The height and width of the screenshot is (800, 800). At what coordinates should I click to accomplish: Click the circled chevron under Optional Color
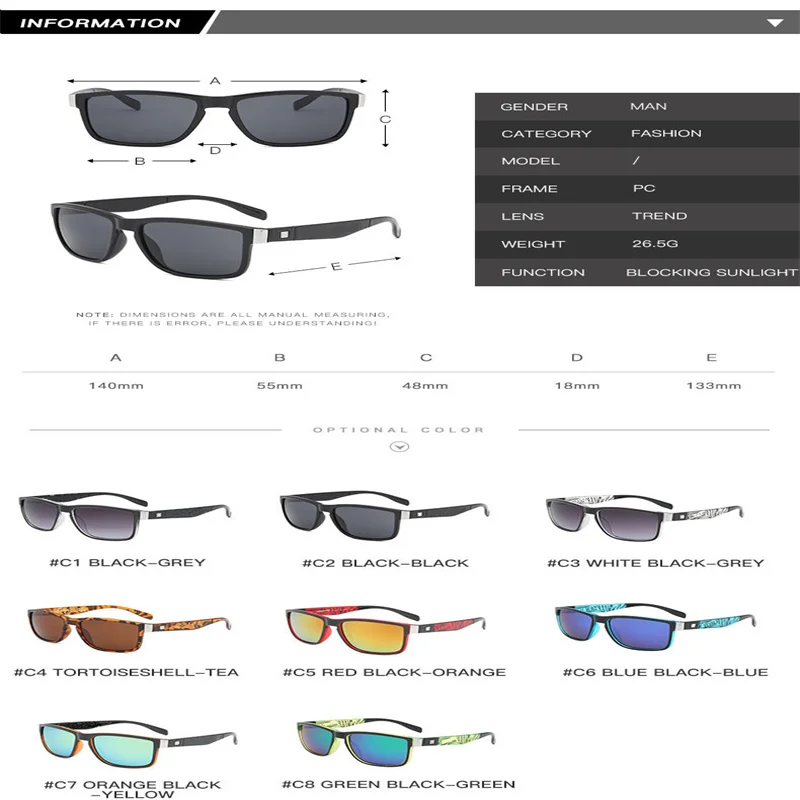pos(399,447)
